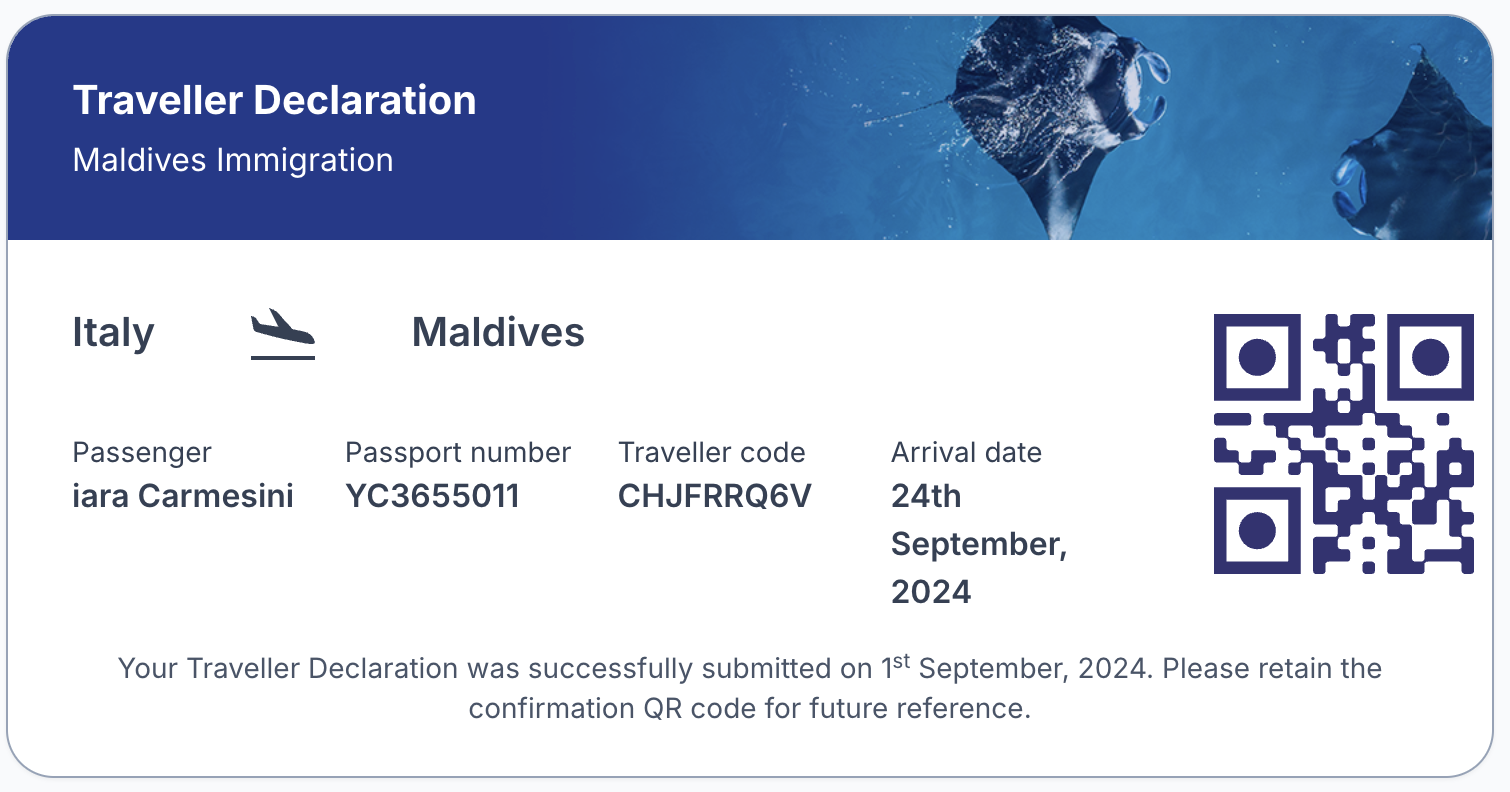Click the origin country Italy

[113, 333]
